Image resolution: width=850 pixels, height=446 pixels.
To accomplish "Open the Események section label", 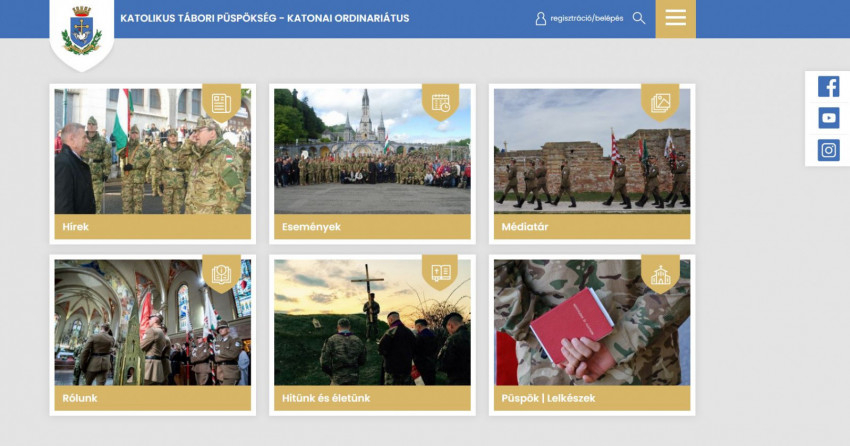I will click(x=311, y=227).
